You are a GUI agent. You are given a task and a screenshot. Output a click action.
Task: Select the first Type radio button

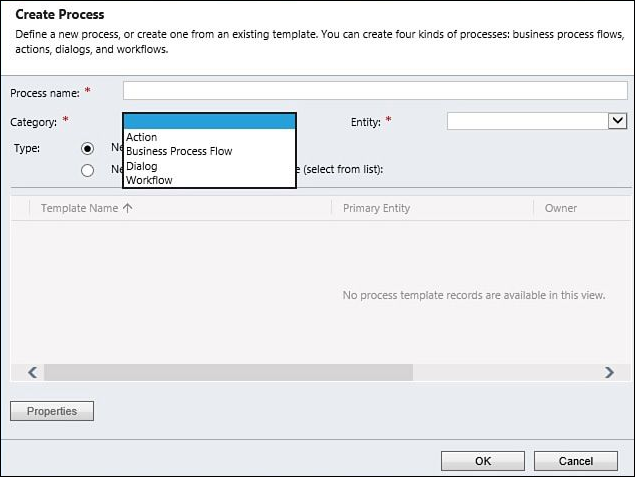pyautogui.click(x=87, y=149)
